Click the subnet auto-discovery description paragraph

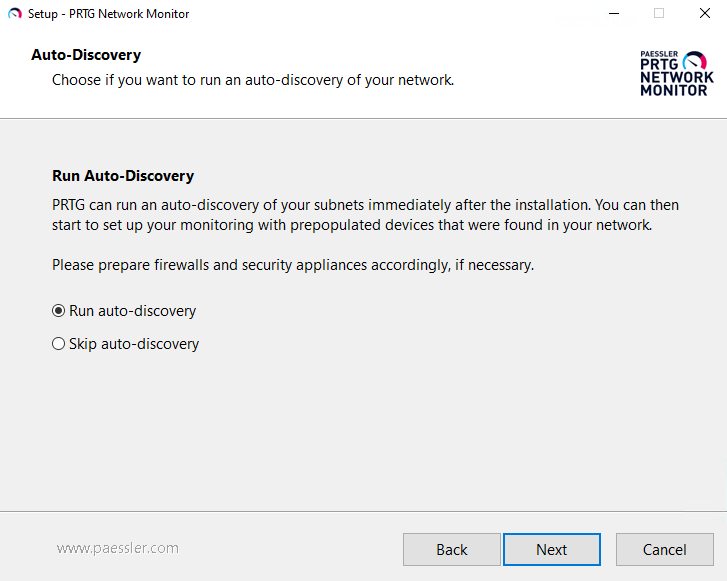(365, 215)
